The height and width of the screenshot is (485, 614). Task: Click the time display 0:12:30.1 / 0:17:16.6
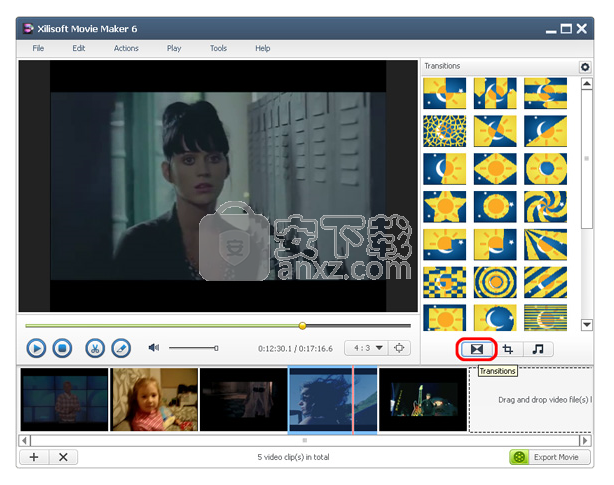point(295,348)
